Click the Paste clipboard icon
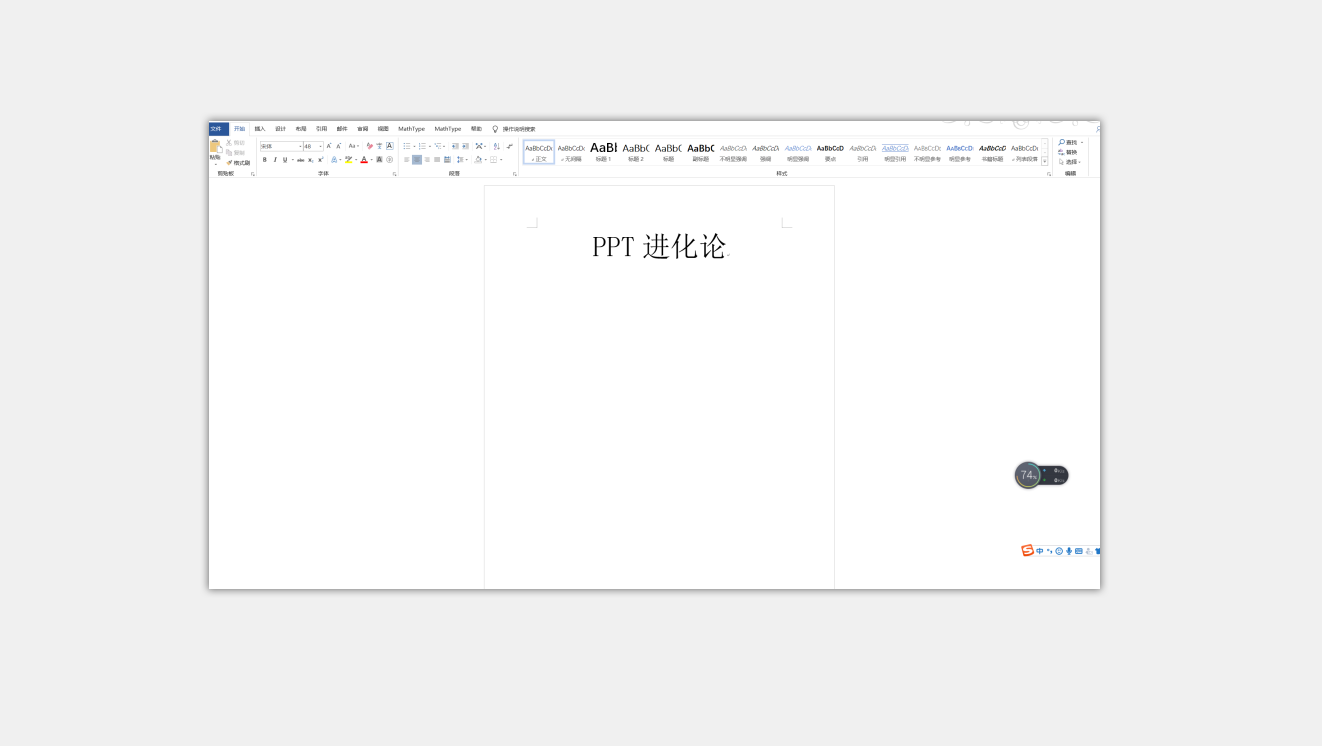The height and width of the screenshot is (746, 1322). pos(215,146)
